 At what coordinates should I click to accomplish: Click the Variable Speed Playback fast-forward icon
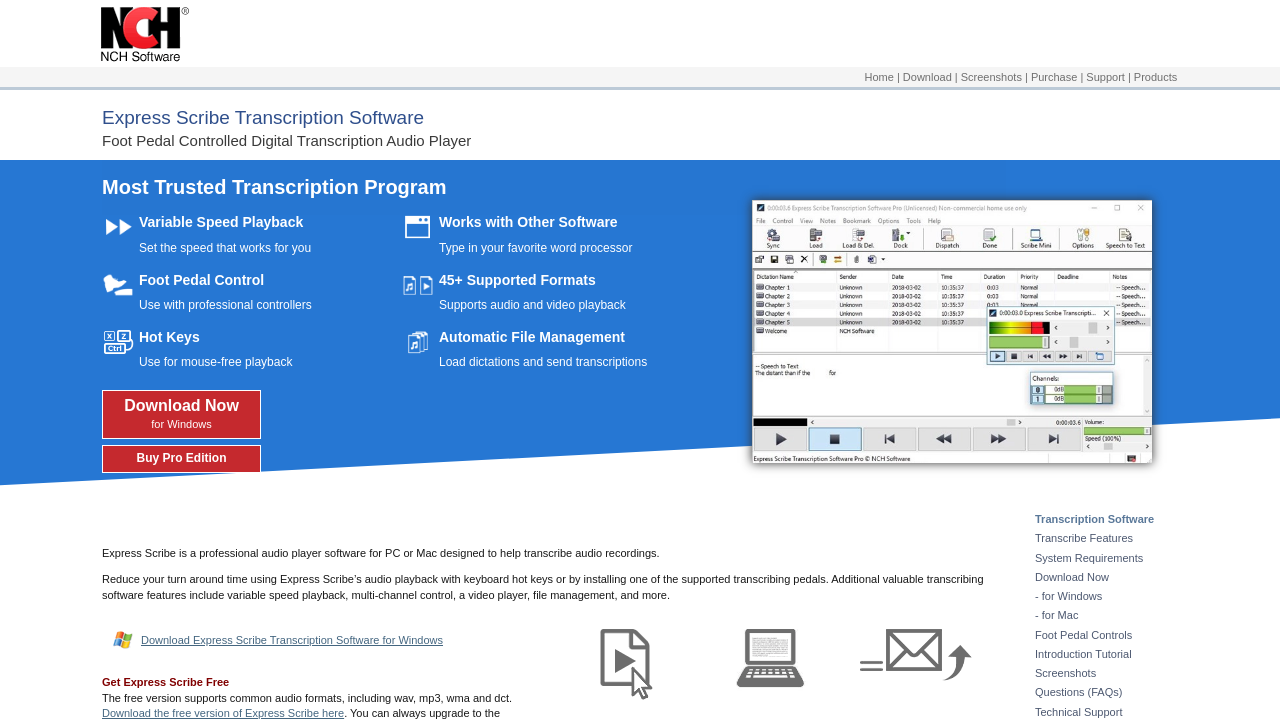tap(118, 227)
